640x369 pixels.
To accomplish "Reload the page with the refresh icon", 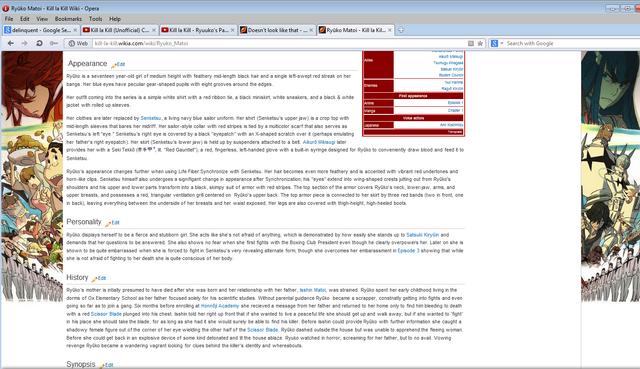I will [39, 43].
